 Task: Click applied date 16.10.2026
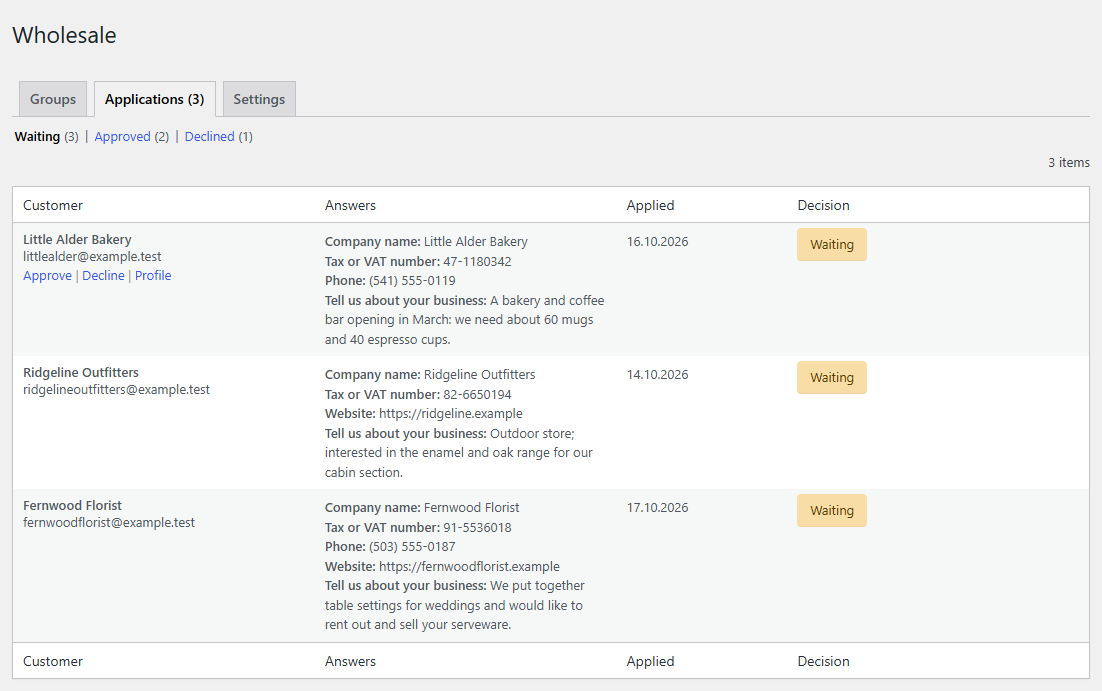[657, 242]
